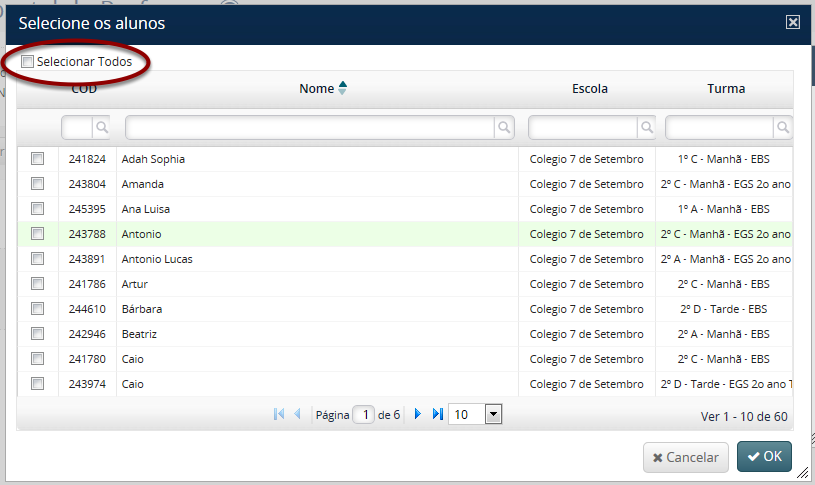The height and width of the screenshot is (485, 815).
Task: Sort the table by Turma column header
Action: (725, 88)
